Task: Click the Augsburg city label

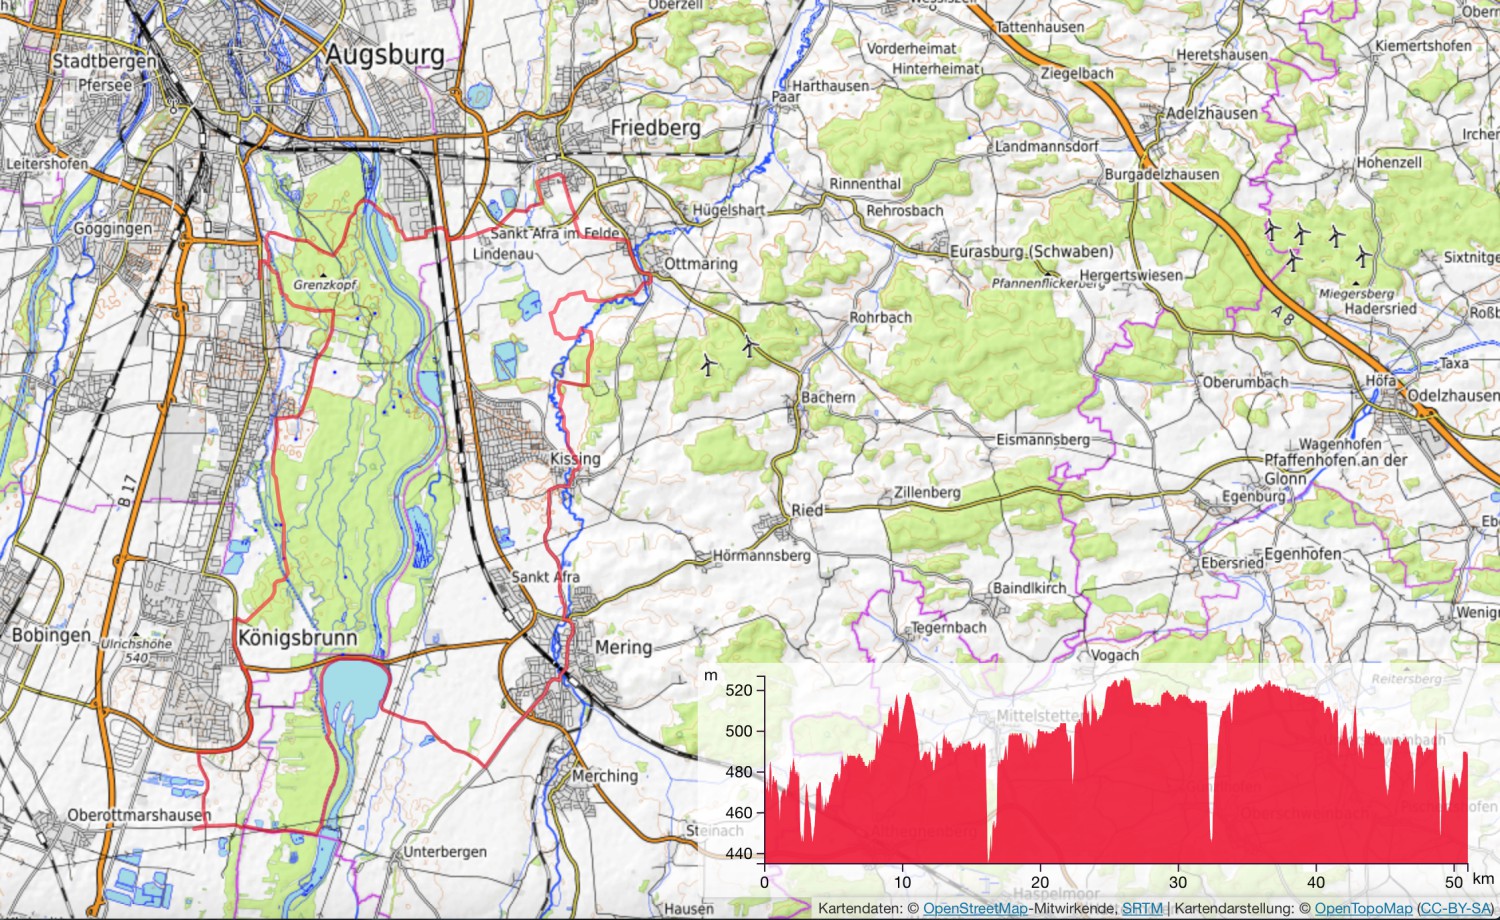Action: pyautogui.click(x=385, y=54)
